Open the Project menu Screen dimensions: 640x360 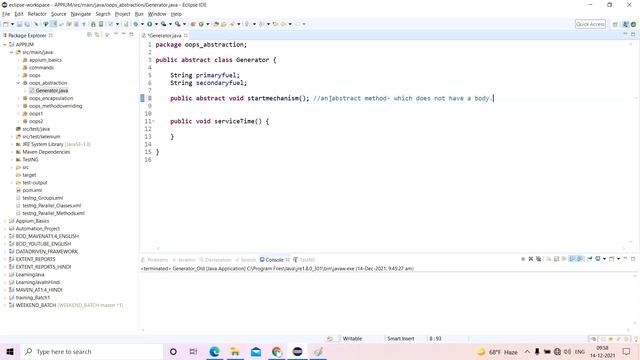pos(122,14)
